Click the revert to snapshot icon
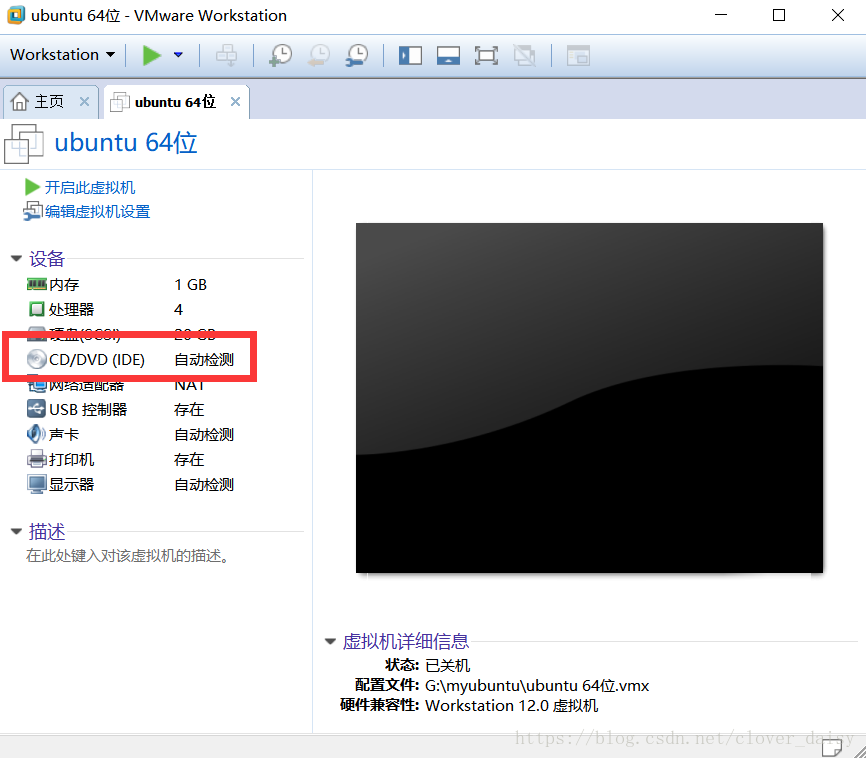 [319, 55]
